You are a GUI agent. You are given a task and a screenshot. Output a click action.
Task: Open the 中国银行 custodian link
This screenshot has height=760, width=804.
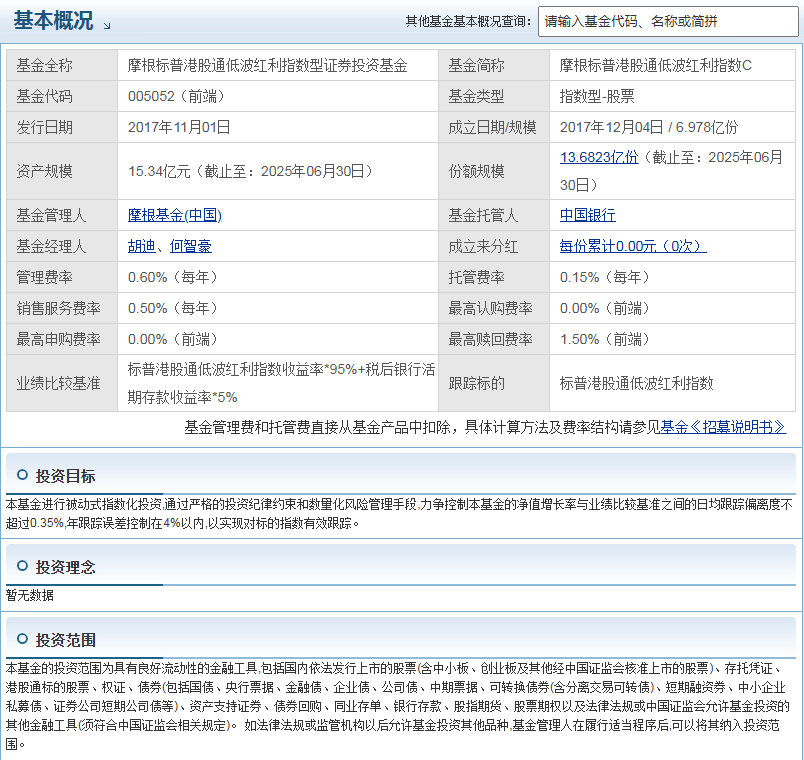[x=588, y=215]
